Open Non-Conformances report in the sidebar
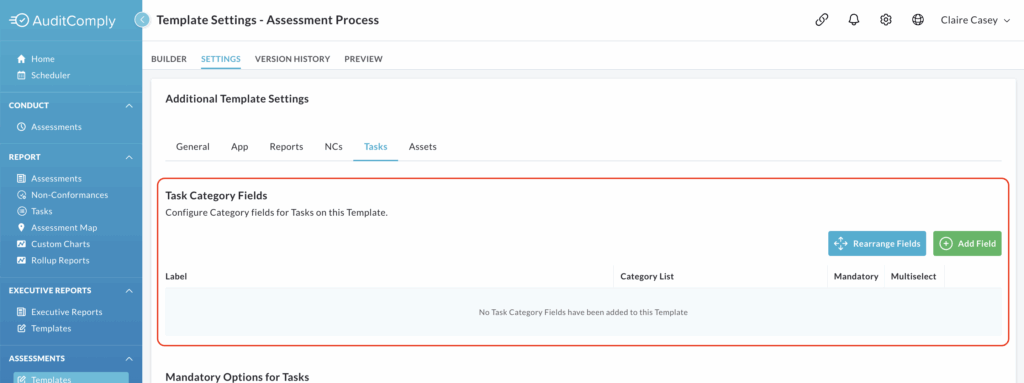Screen dimensions: 1024x383 [62, 195]
